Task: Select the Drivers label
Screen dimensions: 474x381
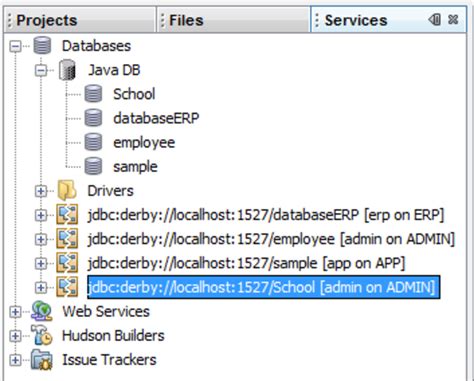Action: click(110, 191)
